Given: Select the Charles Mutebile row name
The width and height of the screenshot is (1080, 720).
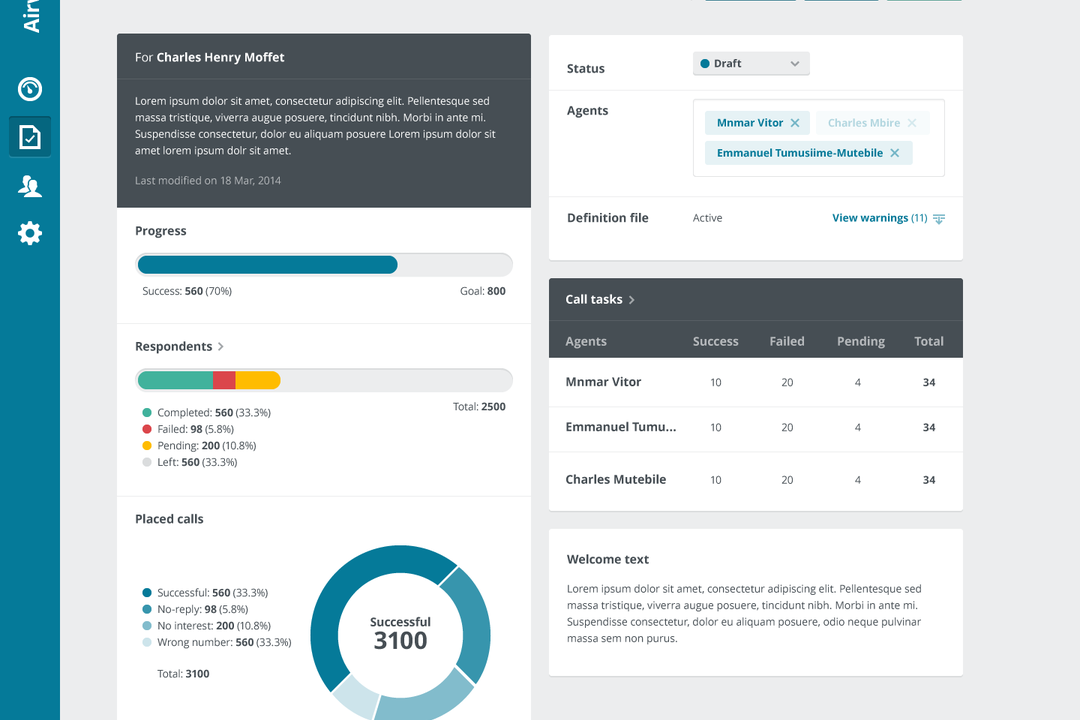Looking at the screenshot, I should [616, 480].
